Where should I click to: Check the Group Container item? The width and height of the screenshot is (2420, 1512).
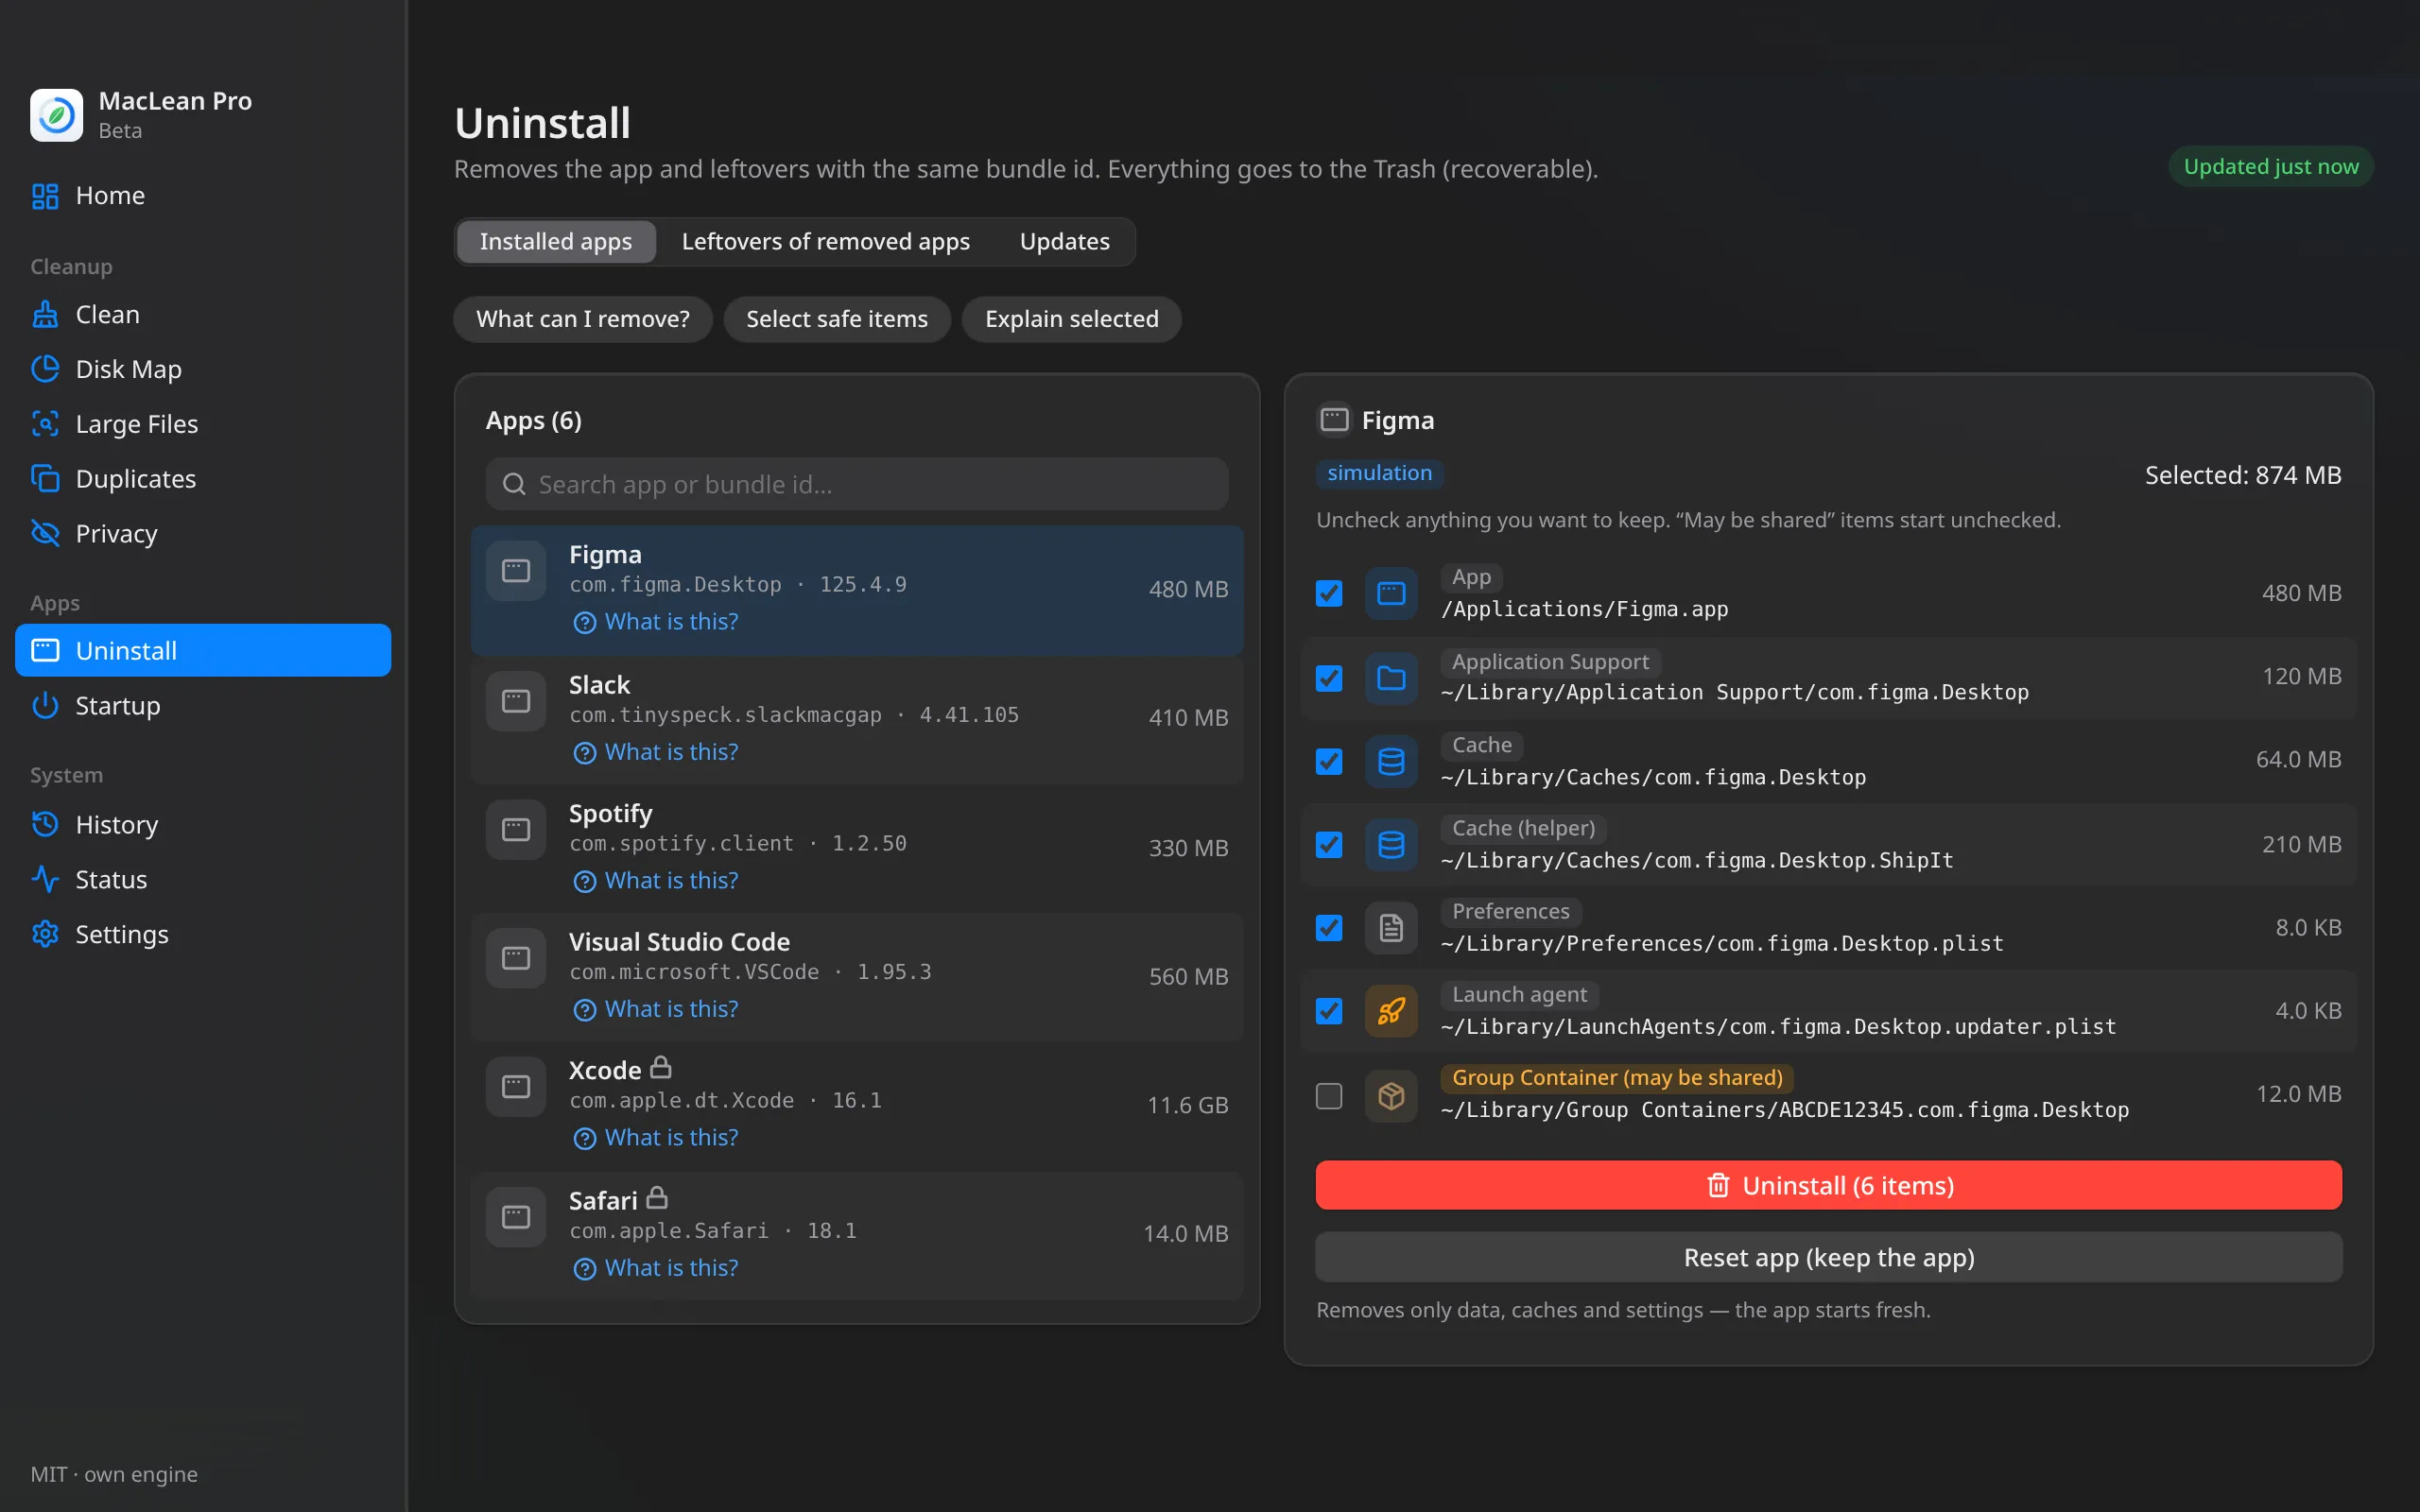(1329, 1096)
